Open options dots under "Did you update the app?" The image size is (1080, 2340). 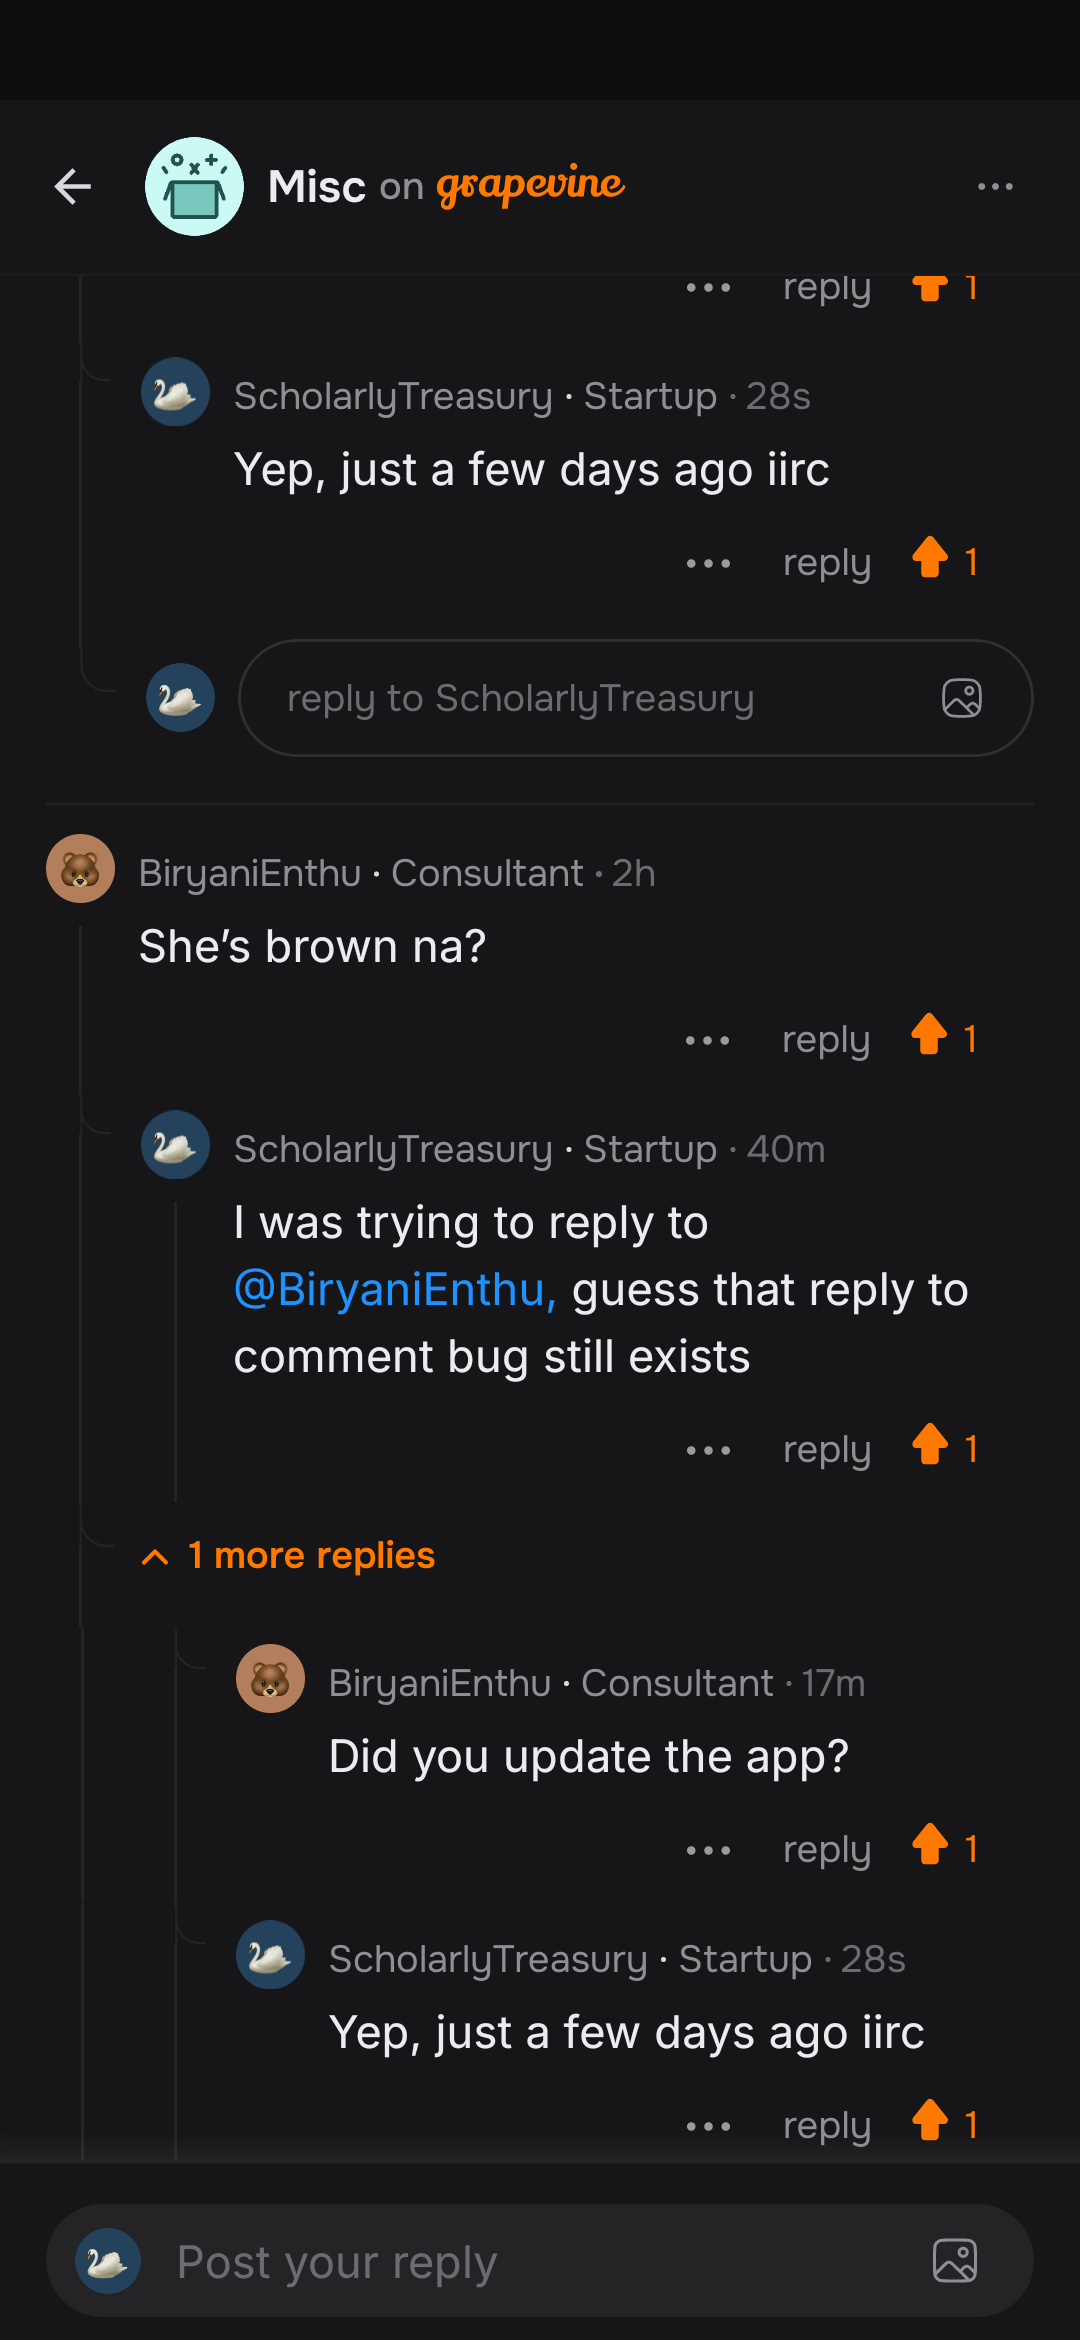coord(708,1851)
